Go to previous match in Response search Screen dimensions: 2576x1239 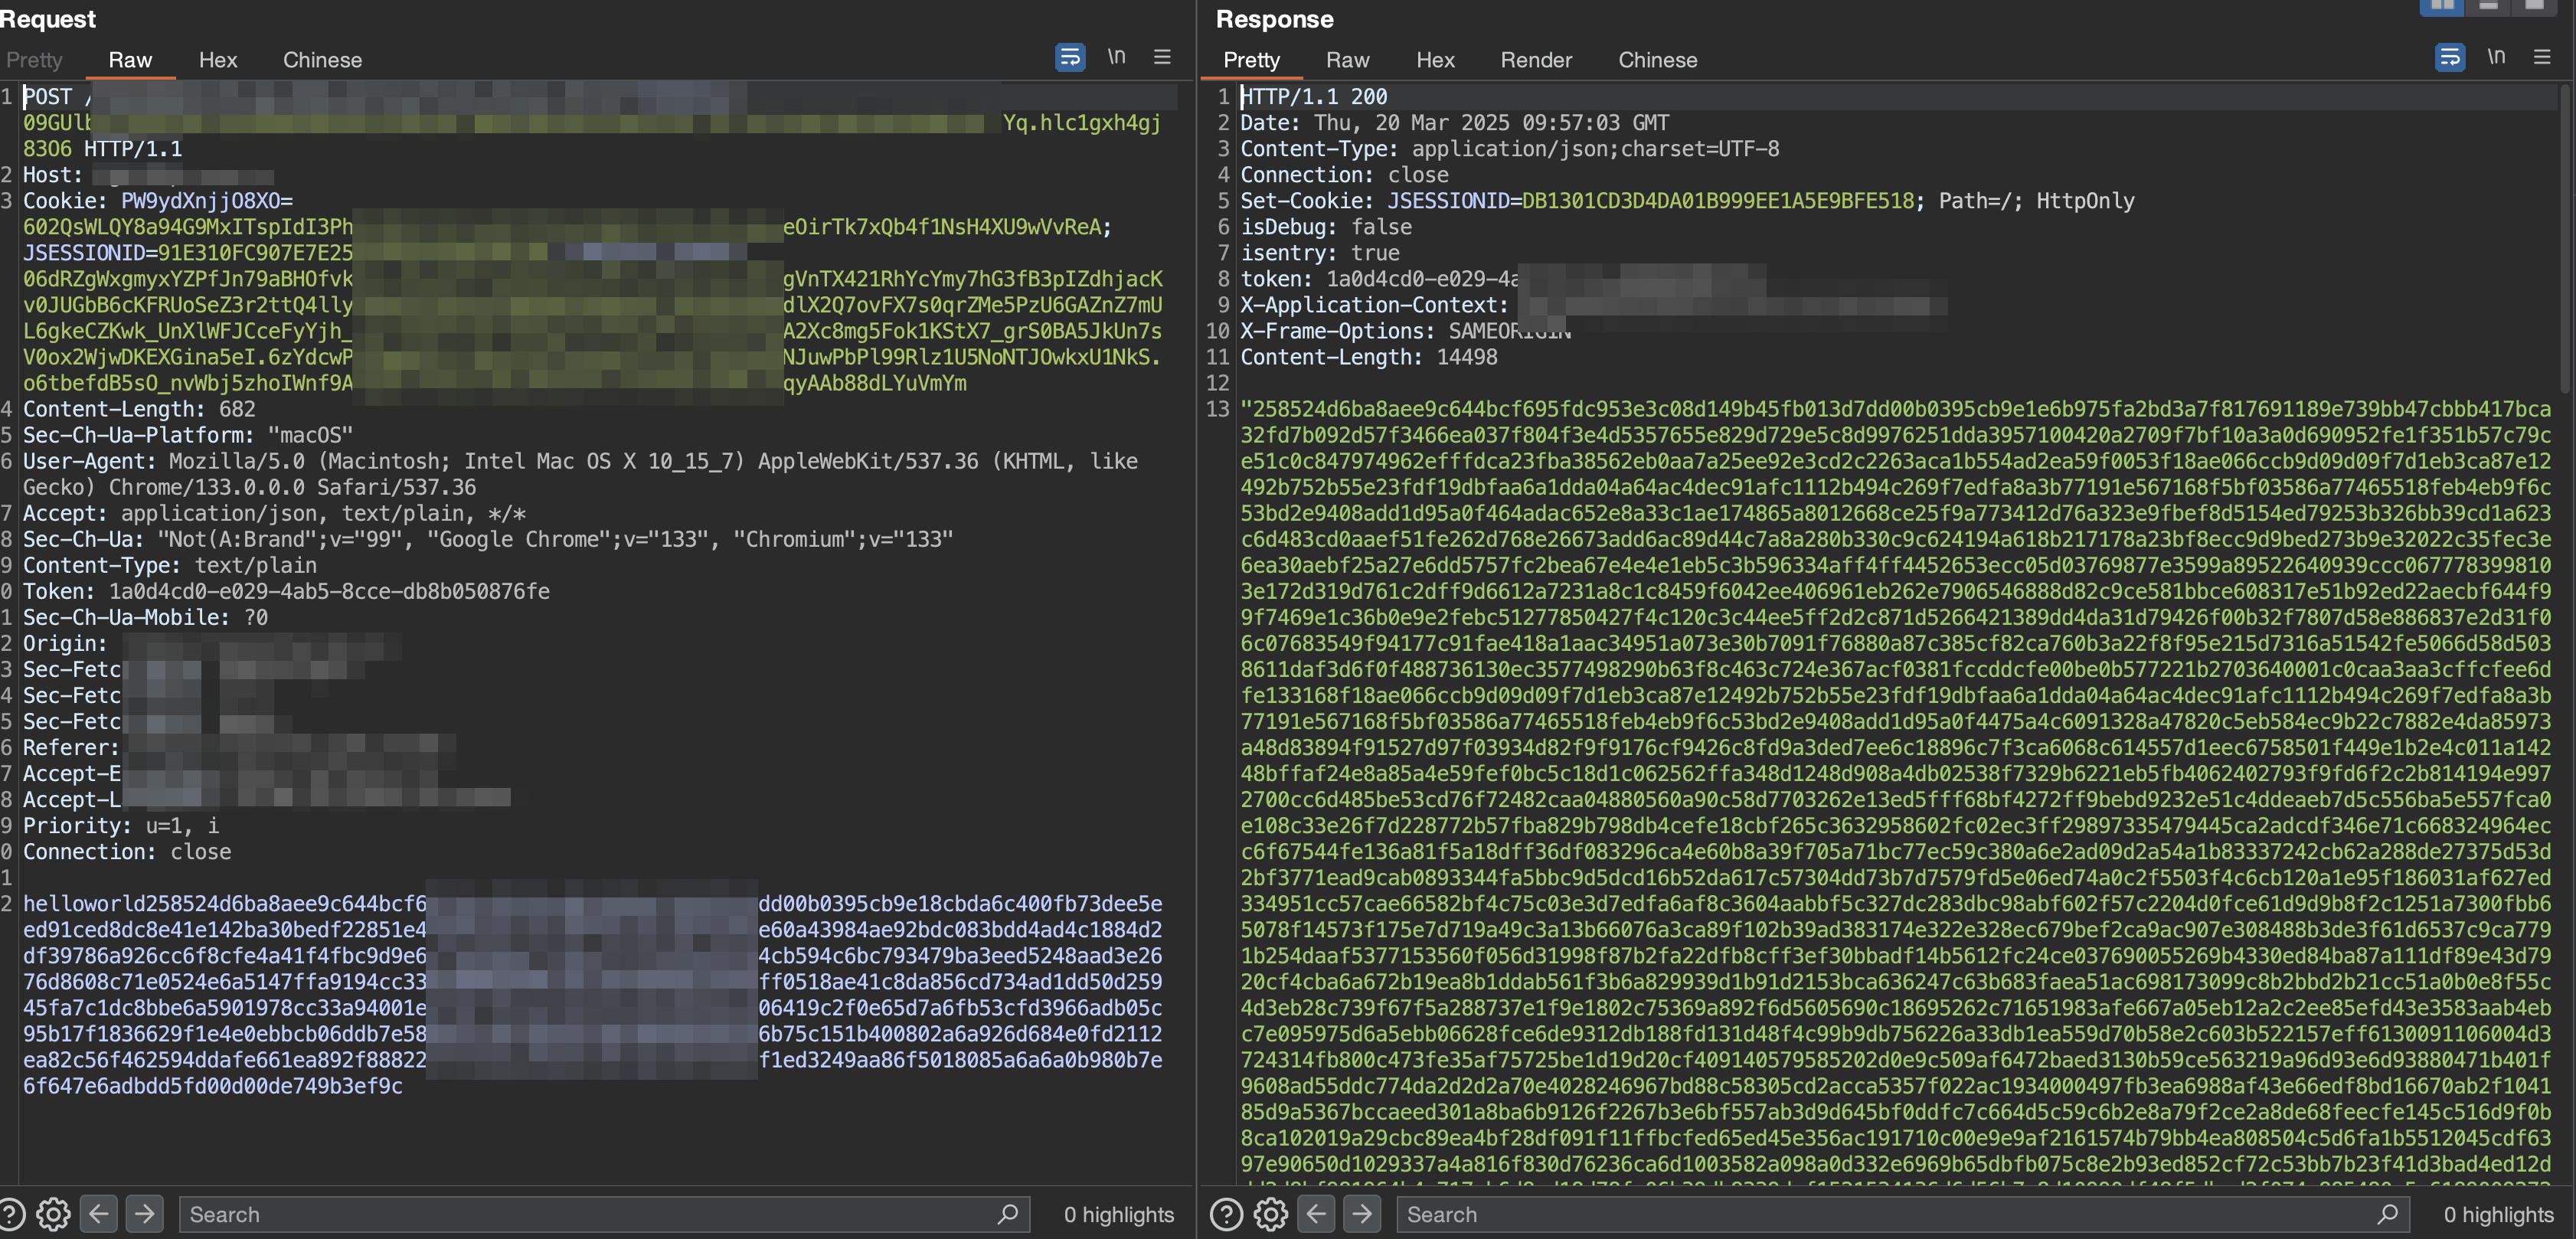point(1316,1214)
